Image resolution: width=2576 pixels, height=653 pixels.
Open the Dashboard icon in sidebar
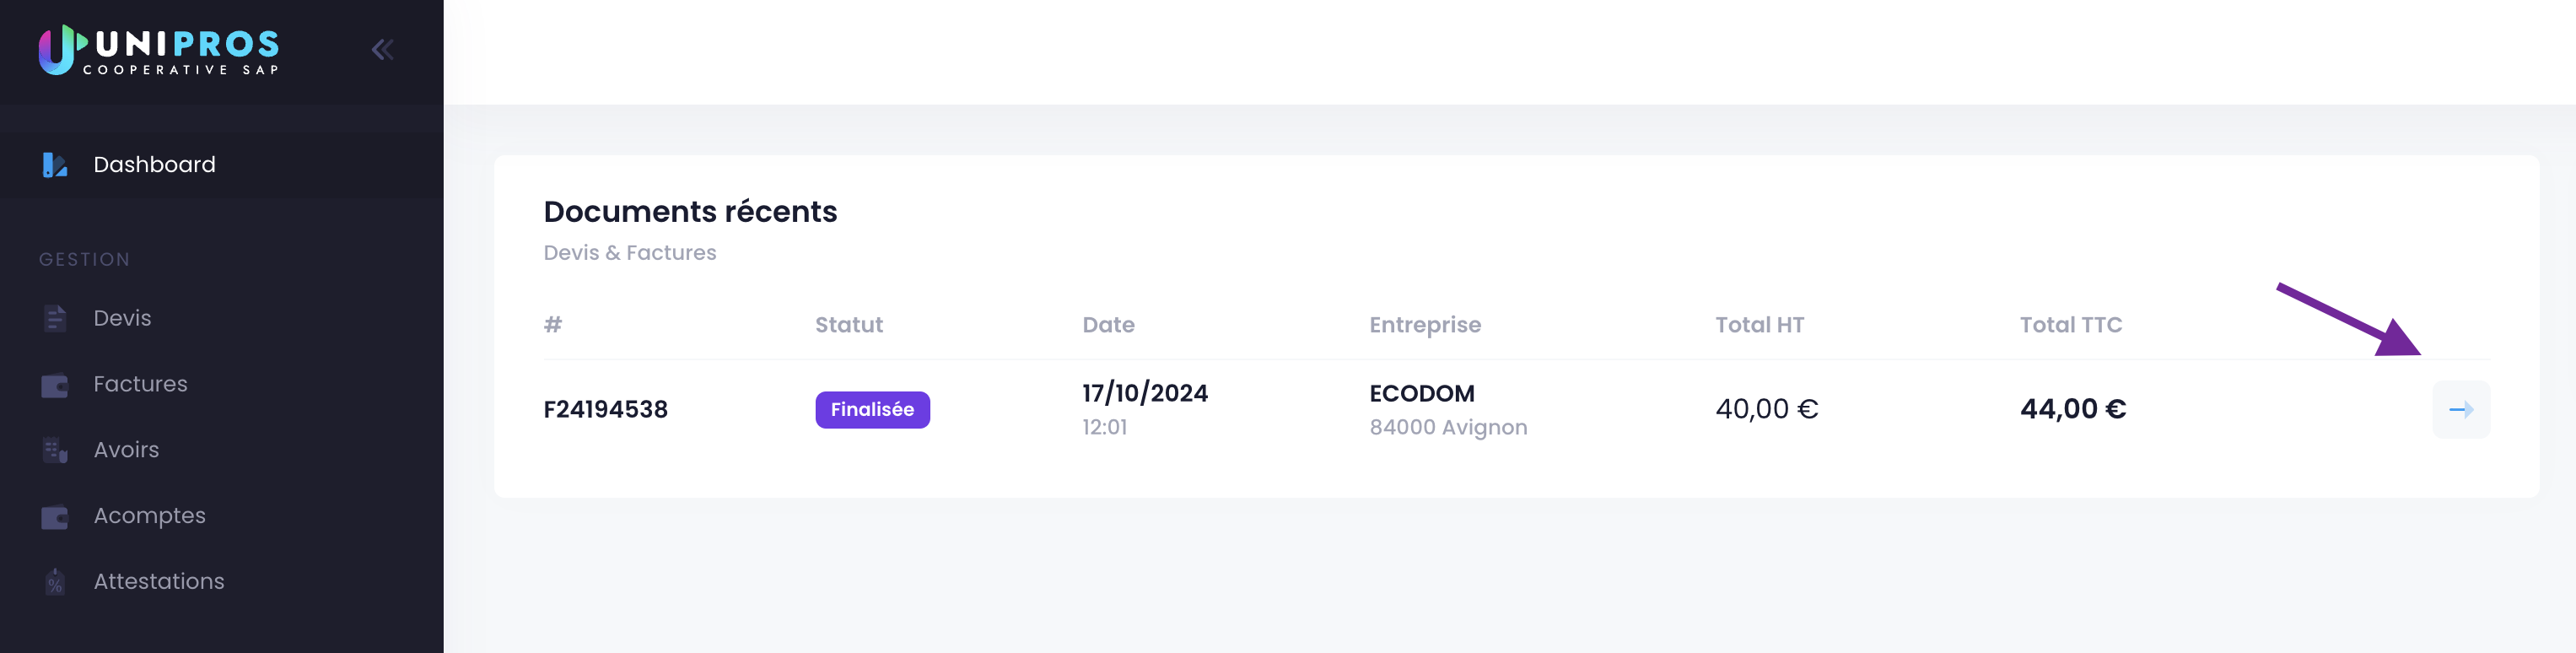[55, 165]
